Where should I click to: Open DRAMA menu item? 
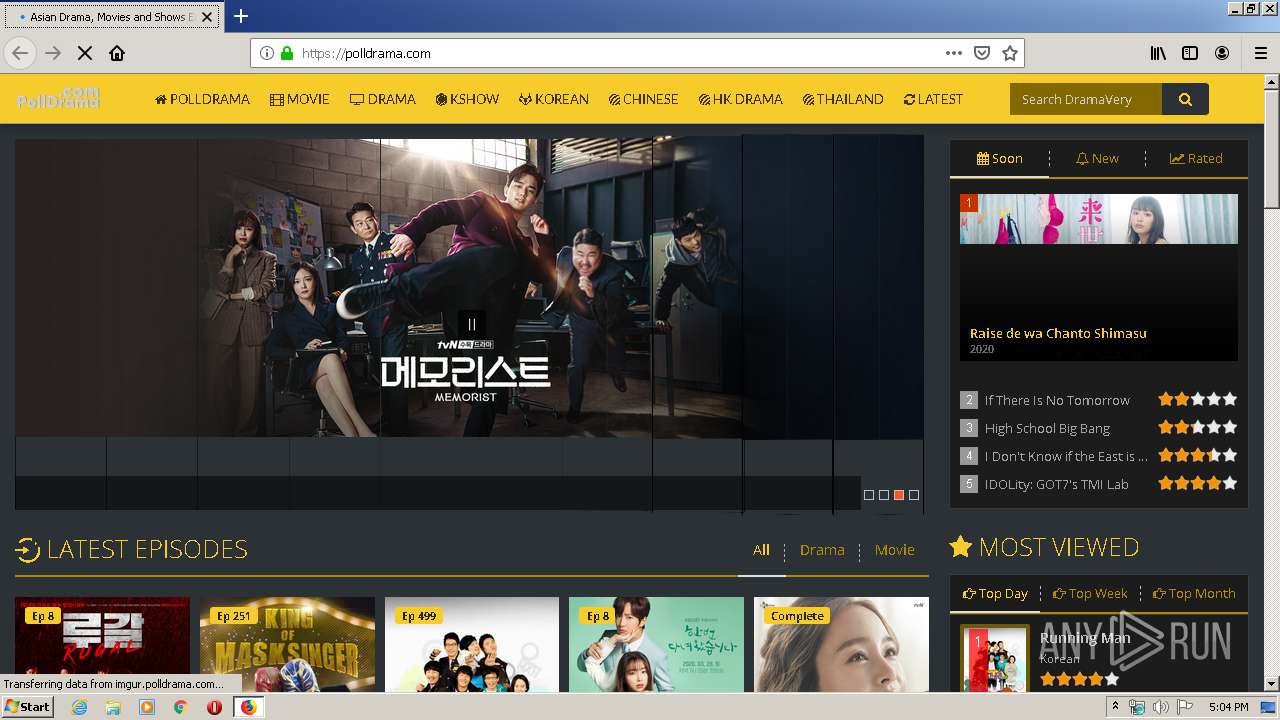click(383, 99)
